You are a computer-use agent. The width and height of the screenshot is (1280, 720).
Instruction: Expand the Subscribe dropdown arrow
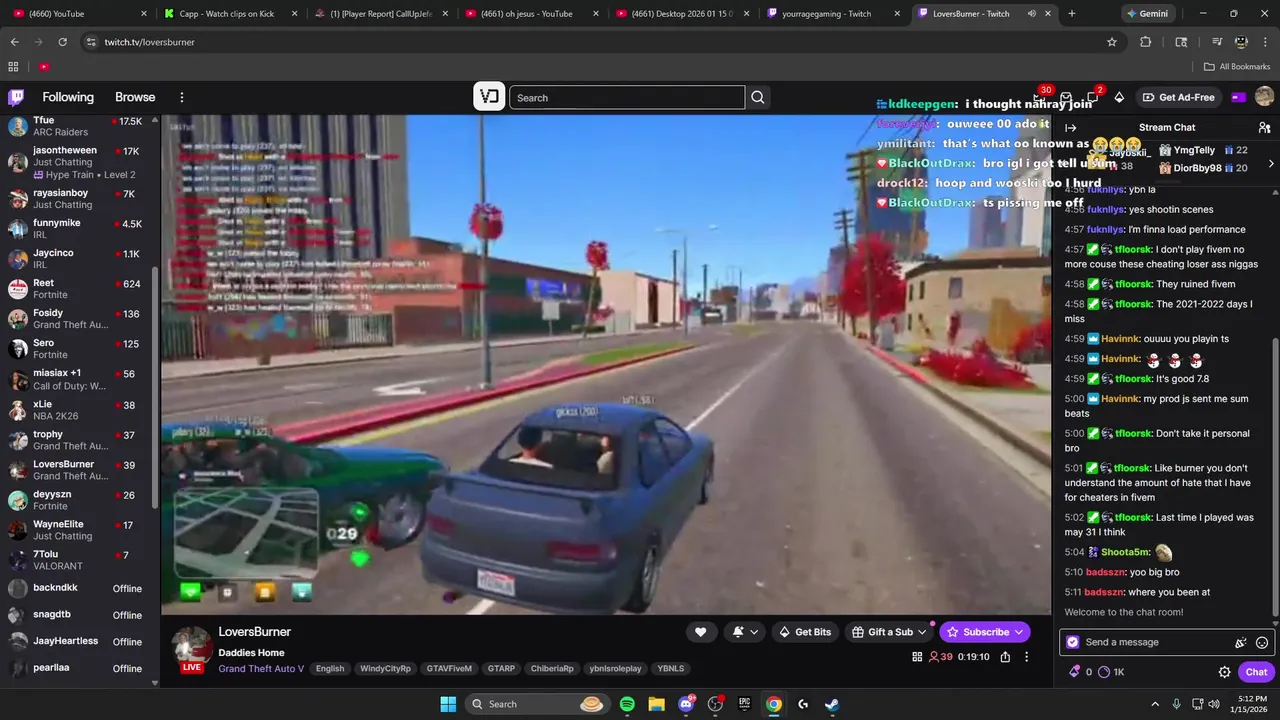point(1019,632)
